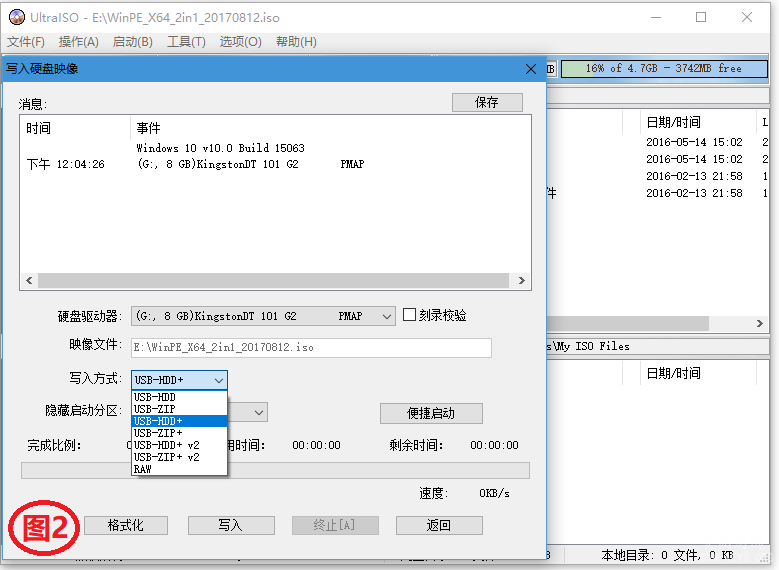Expand the 隐藏启动分区 dropdown arrow
The image size is (779, 570).
click(258, 412)
